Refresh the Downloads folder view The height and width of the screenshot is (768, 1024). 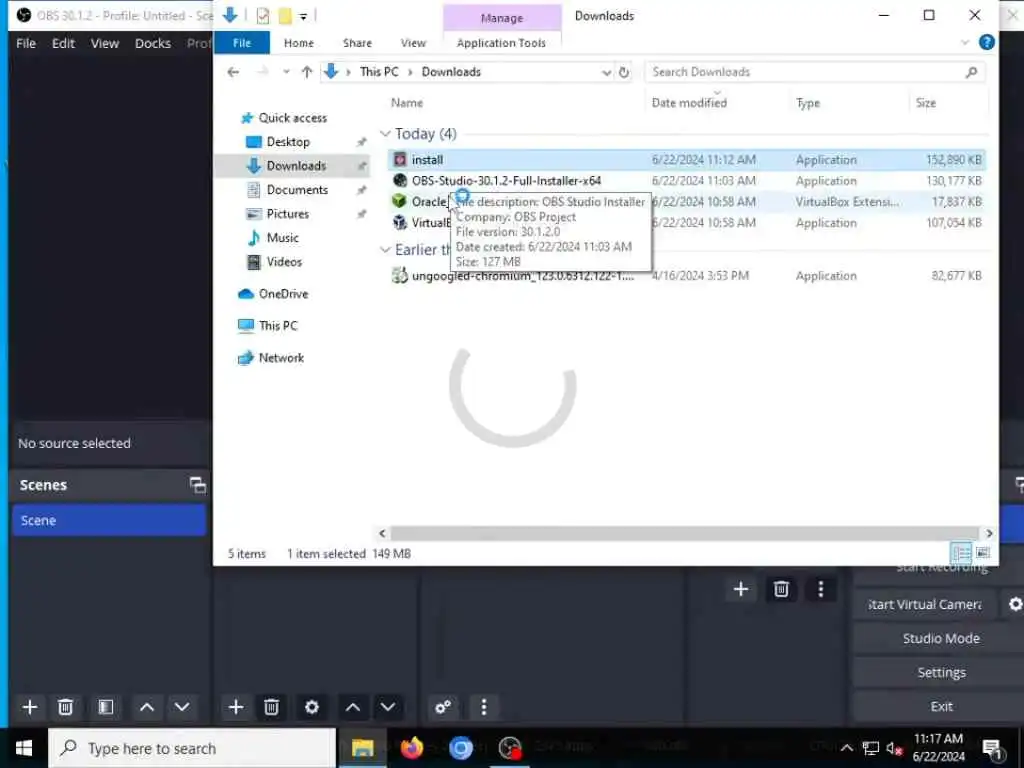[624, 72]
